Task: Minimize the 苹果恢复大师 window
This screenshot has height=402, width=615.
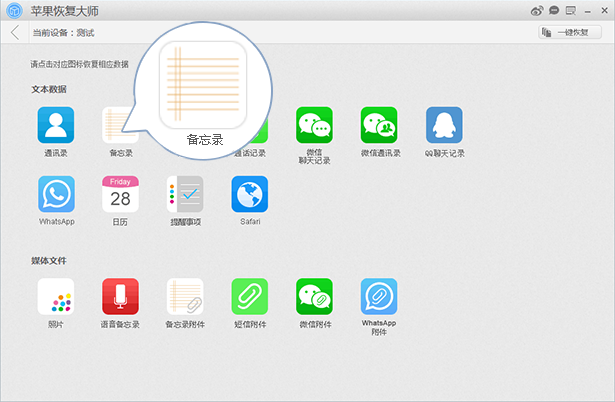Action: pyautogui.click(x=588, y=11)
